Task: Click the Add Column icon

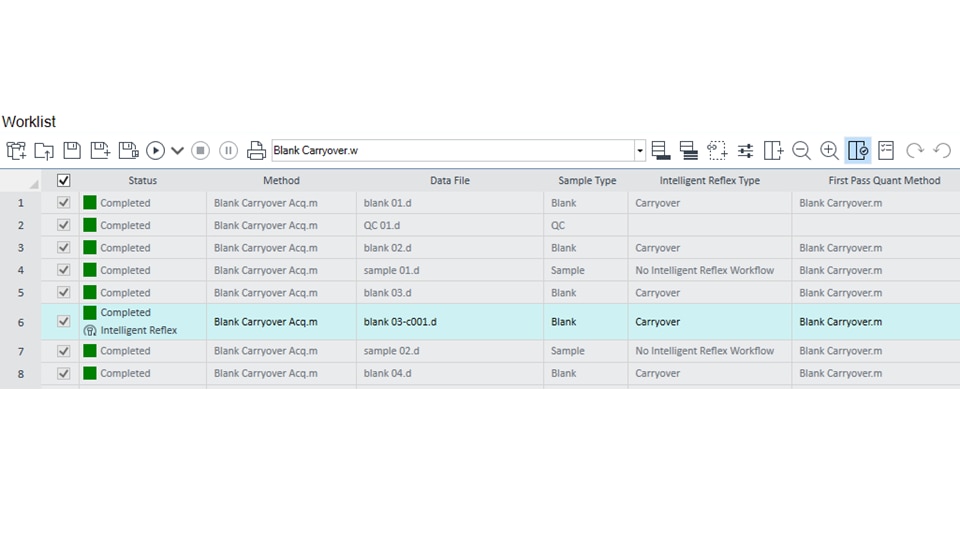Action: pyautogui.click(x=773, y=151)
